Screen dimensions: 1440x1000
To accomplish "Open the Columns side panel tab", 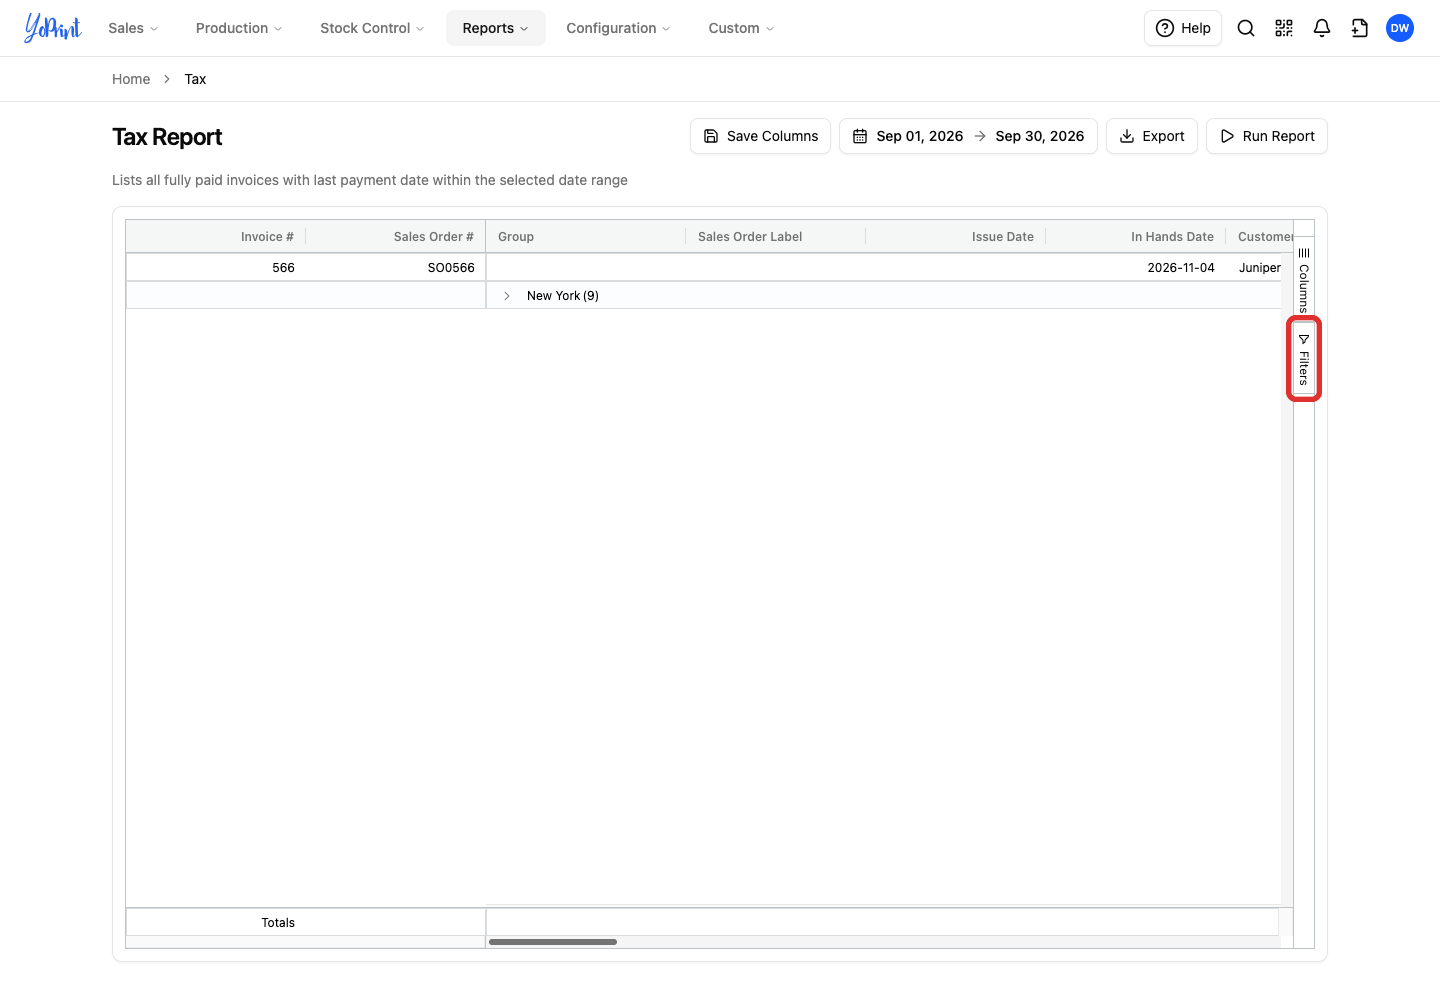I will [1304, 280].
